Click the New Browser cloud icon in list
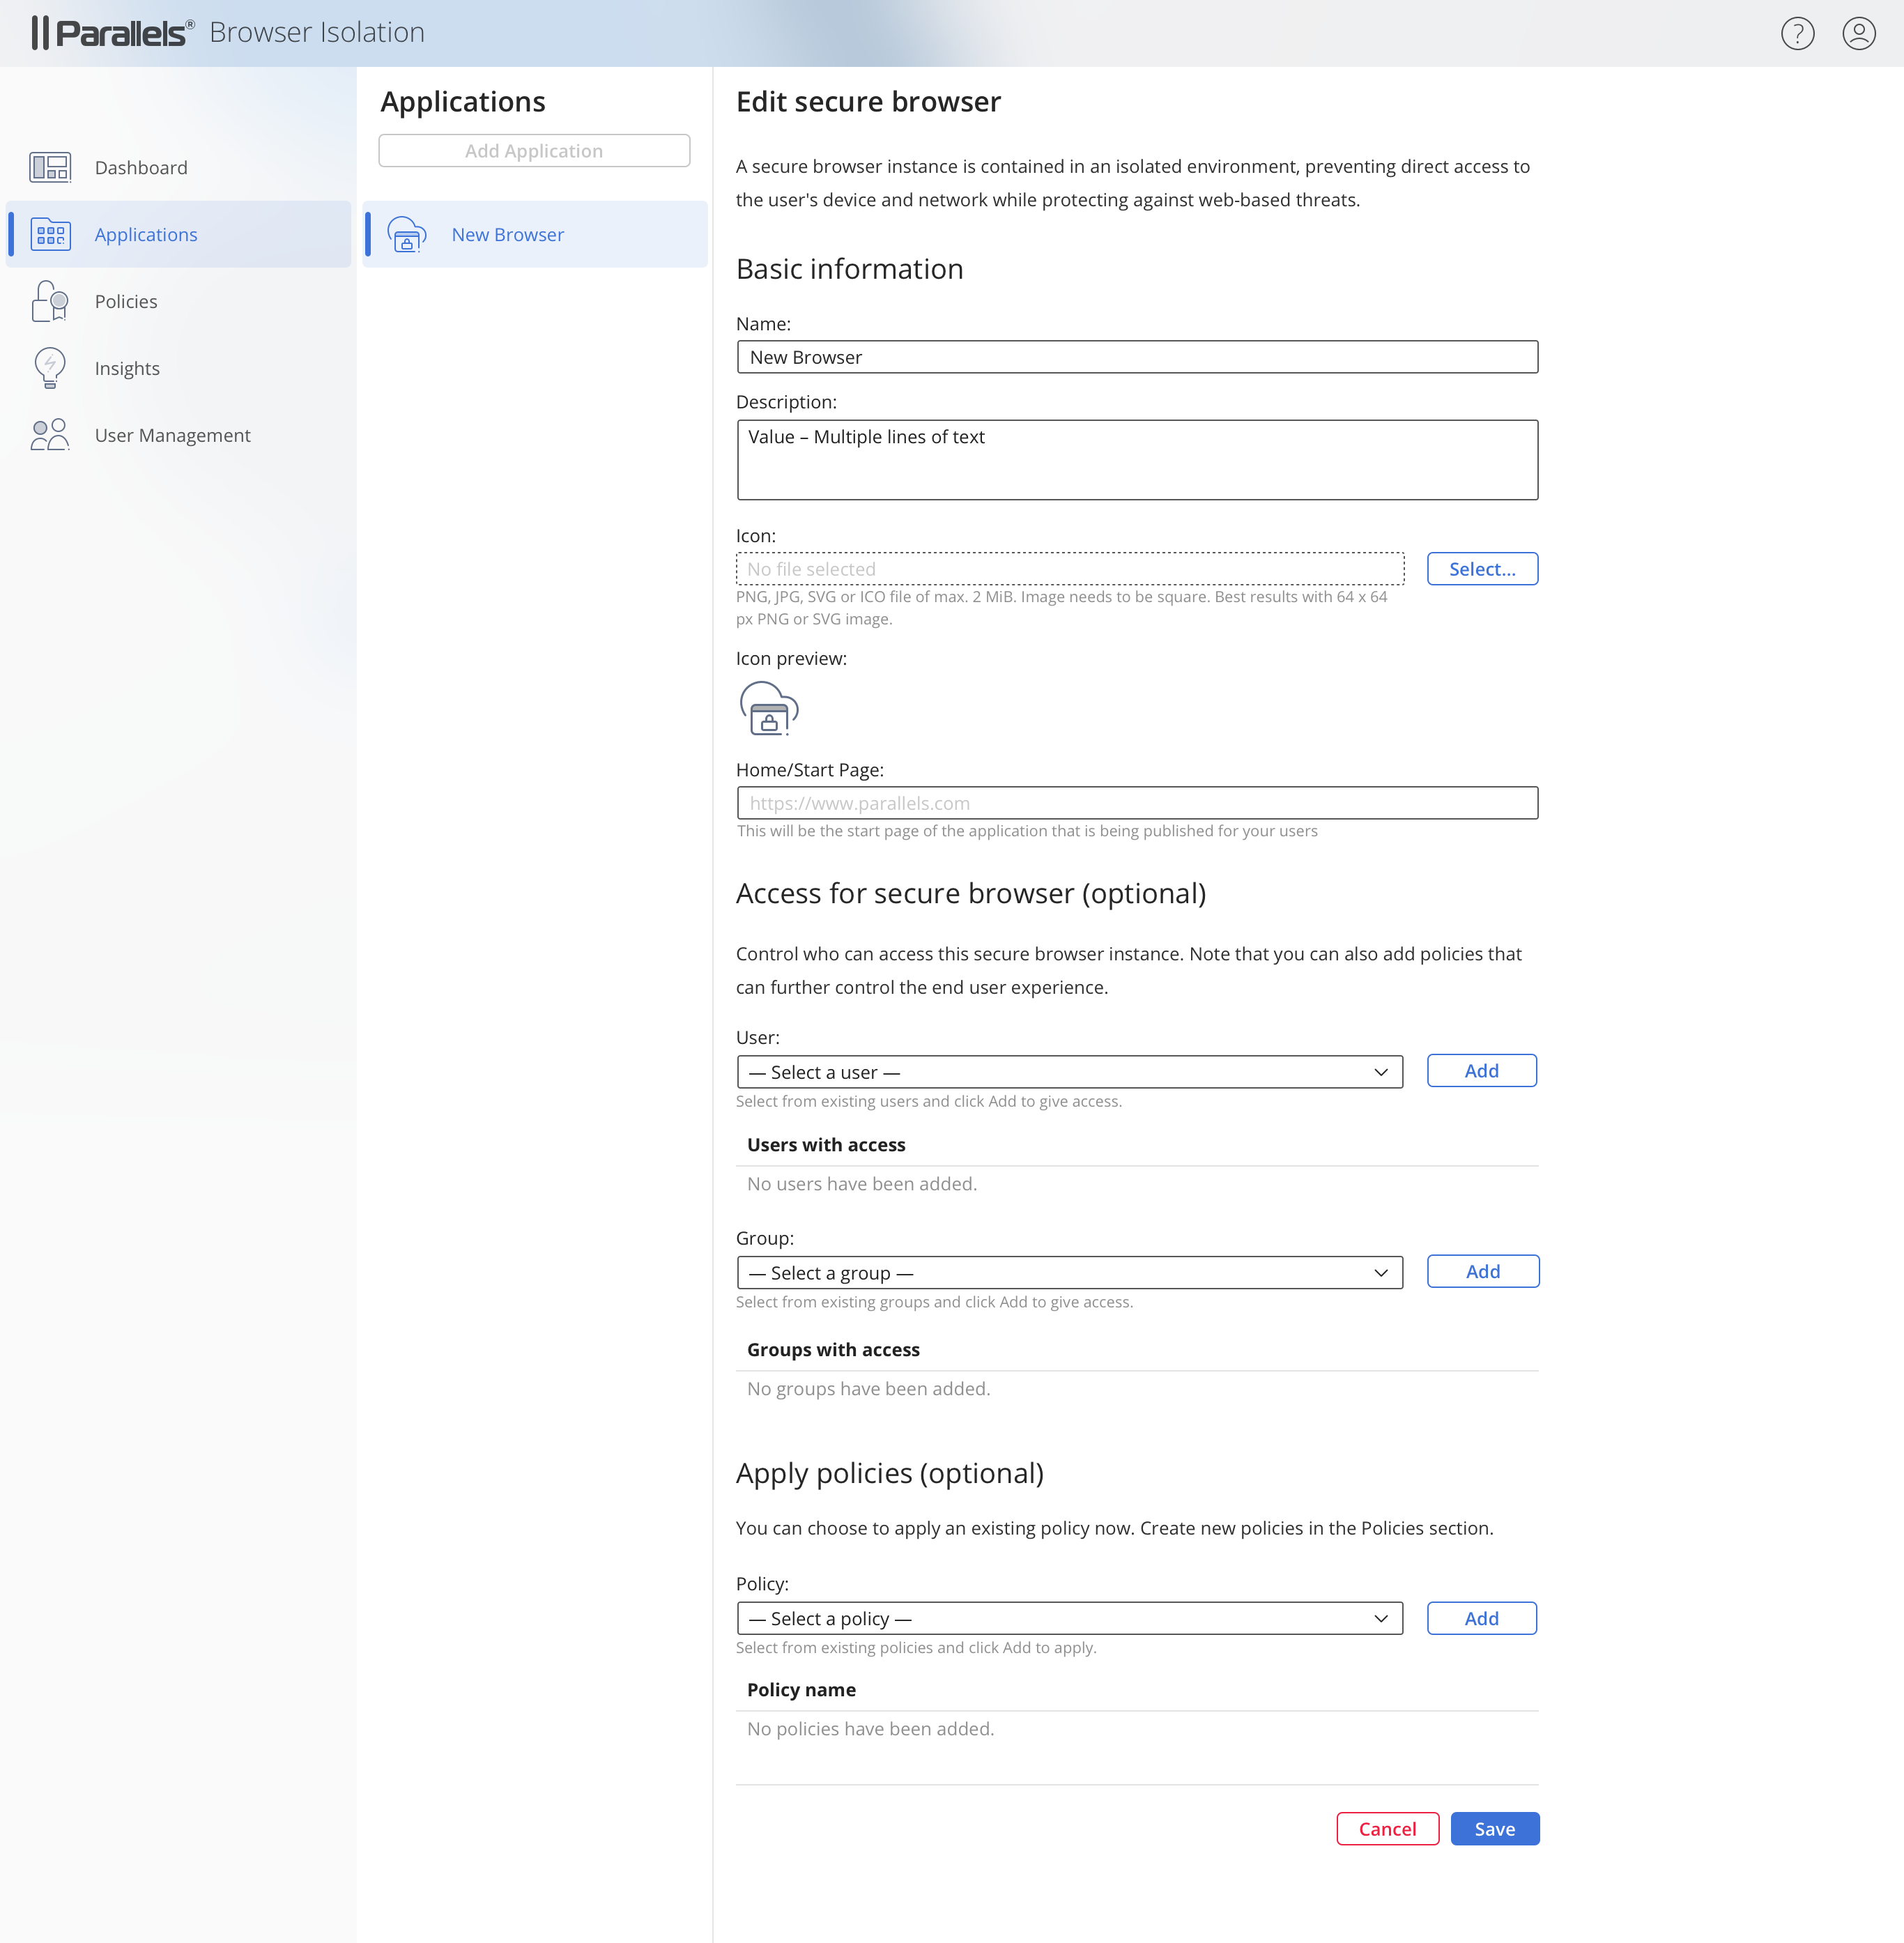Image resolution: width=1904 pixels, height=1943 pixels. click(x=406, y=234)
